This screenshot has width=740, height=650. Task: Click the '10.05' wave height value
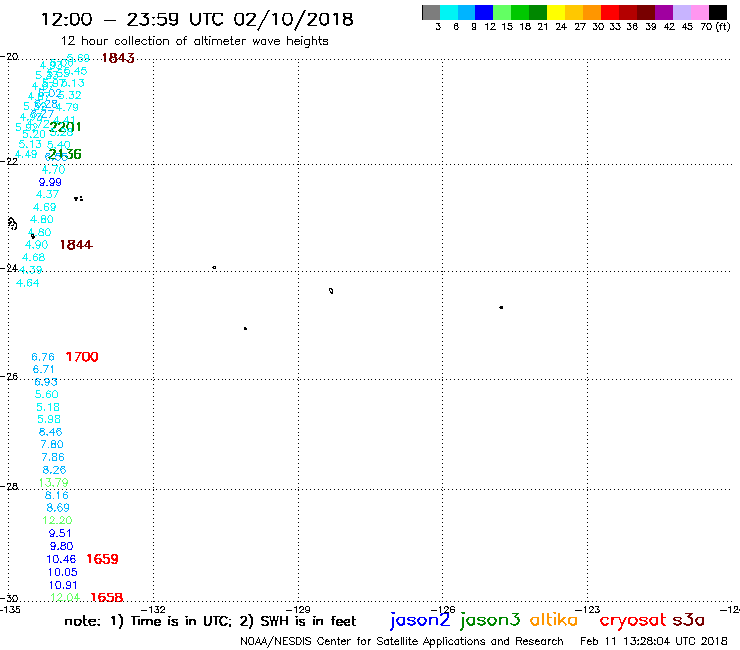point(62,572)
